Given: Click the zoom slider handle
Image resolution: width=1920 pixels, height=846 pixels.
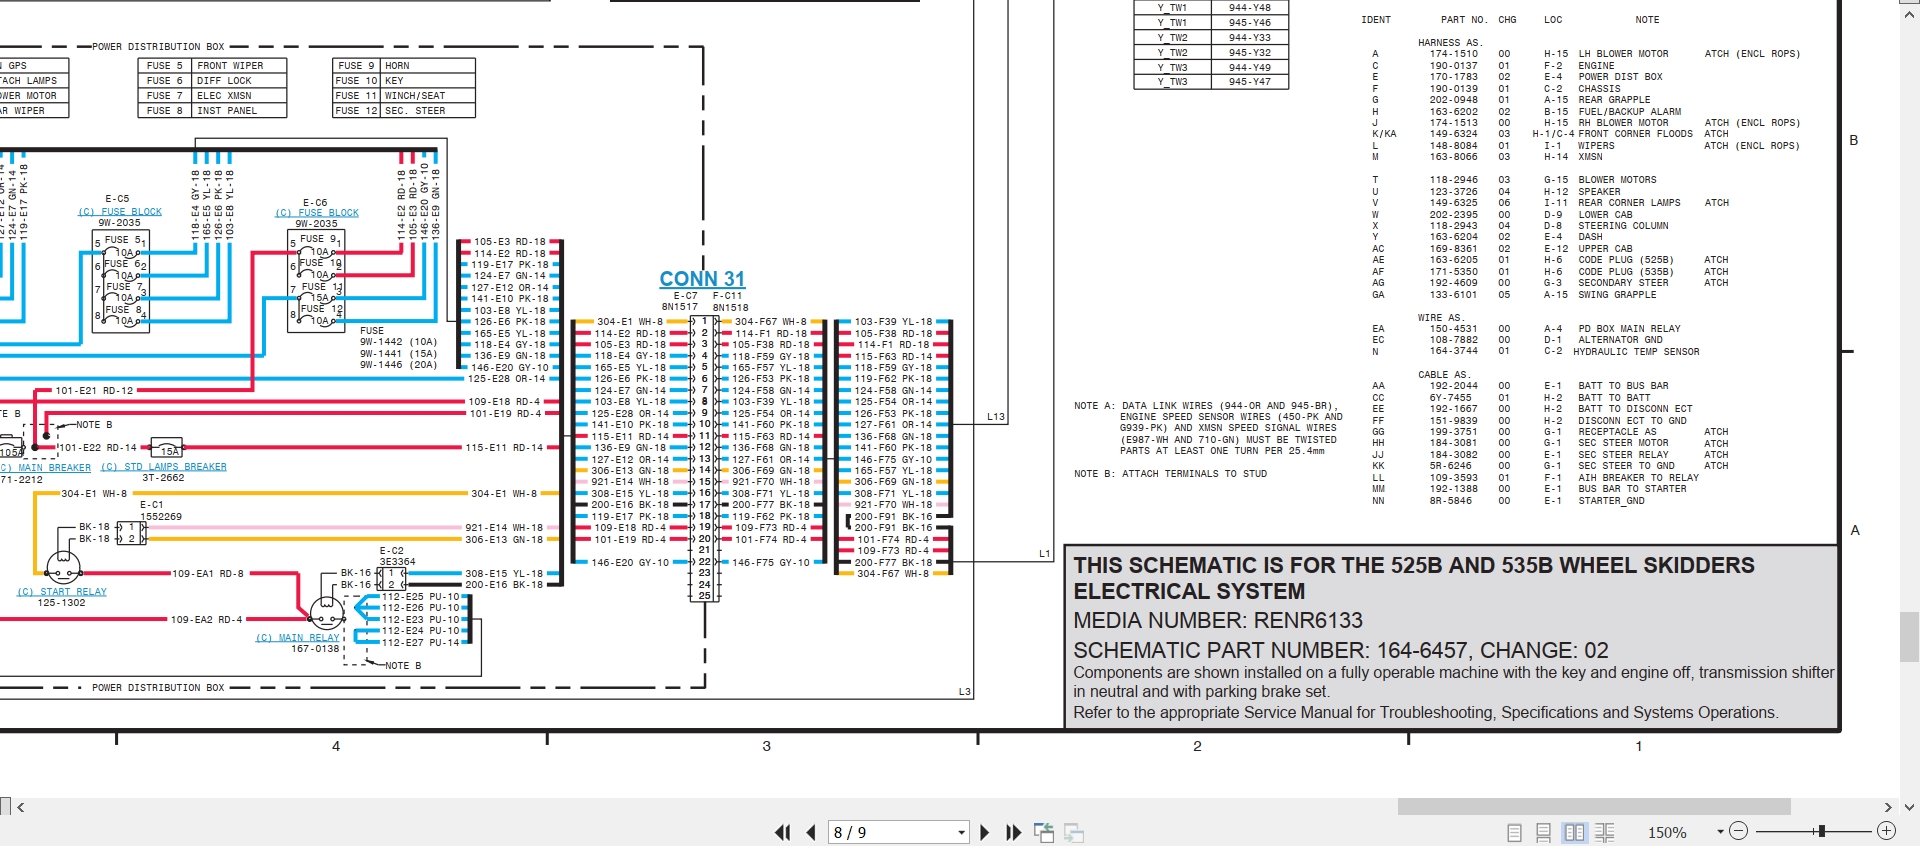Looking at the screenshot, I should [x=1822, y=831].
